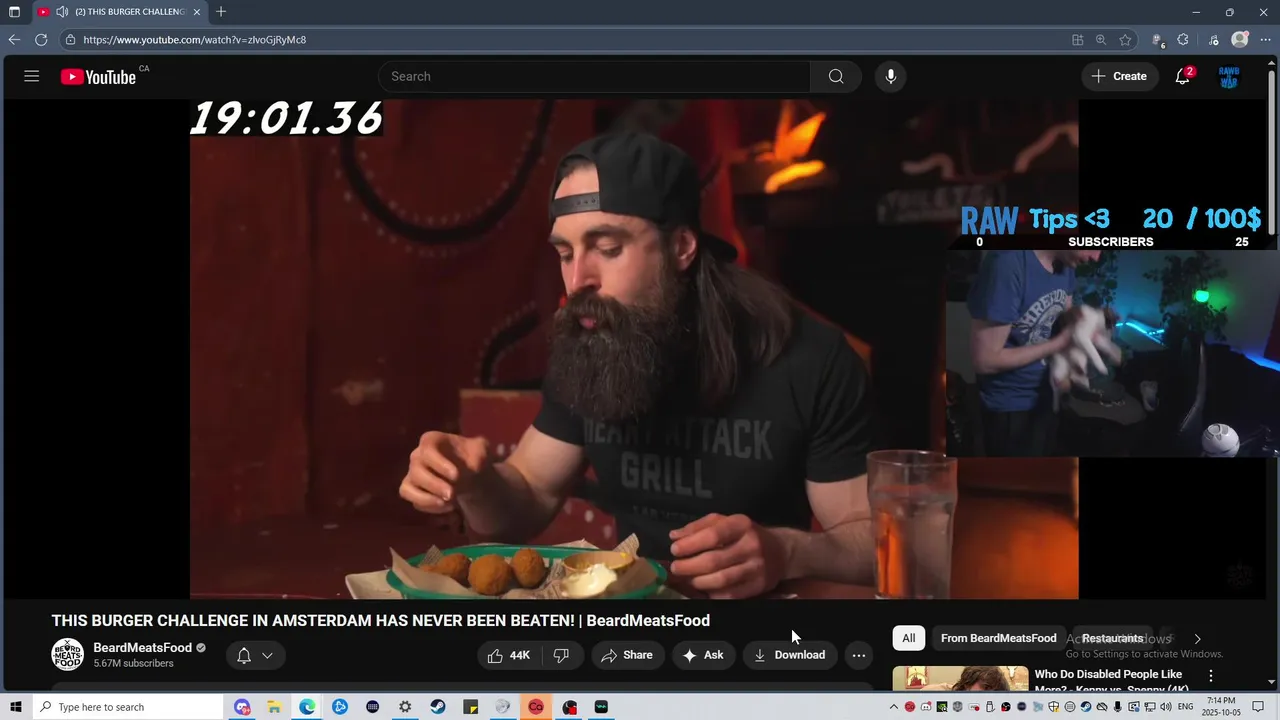
Task: Mute the tab audio speaker icon
Action: (x=62, y=12)
